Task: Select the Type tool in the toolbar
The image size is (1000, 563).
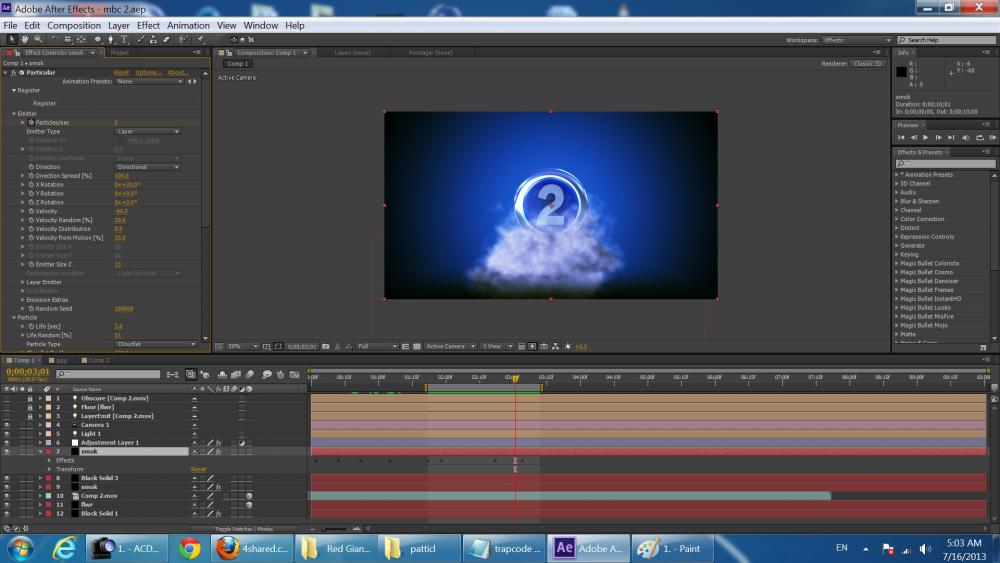Action: point(123,40)
